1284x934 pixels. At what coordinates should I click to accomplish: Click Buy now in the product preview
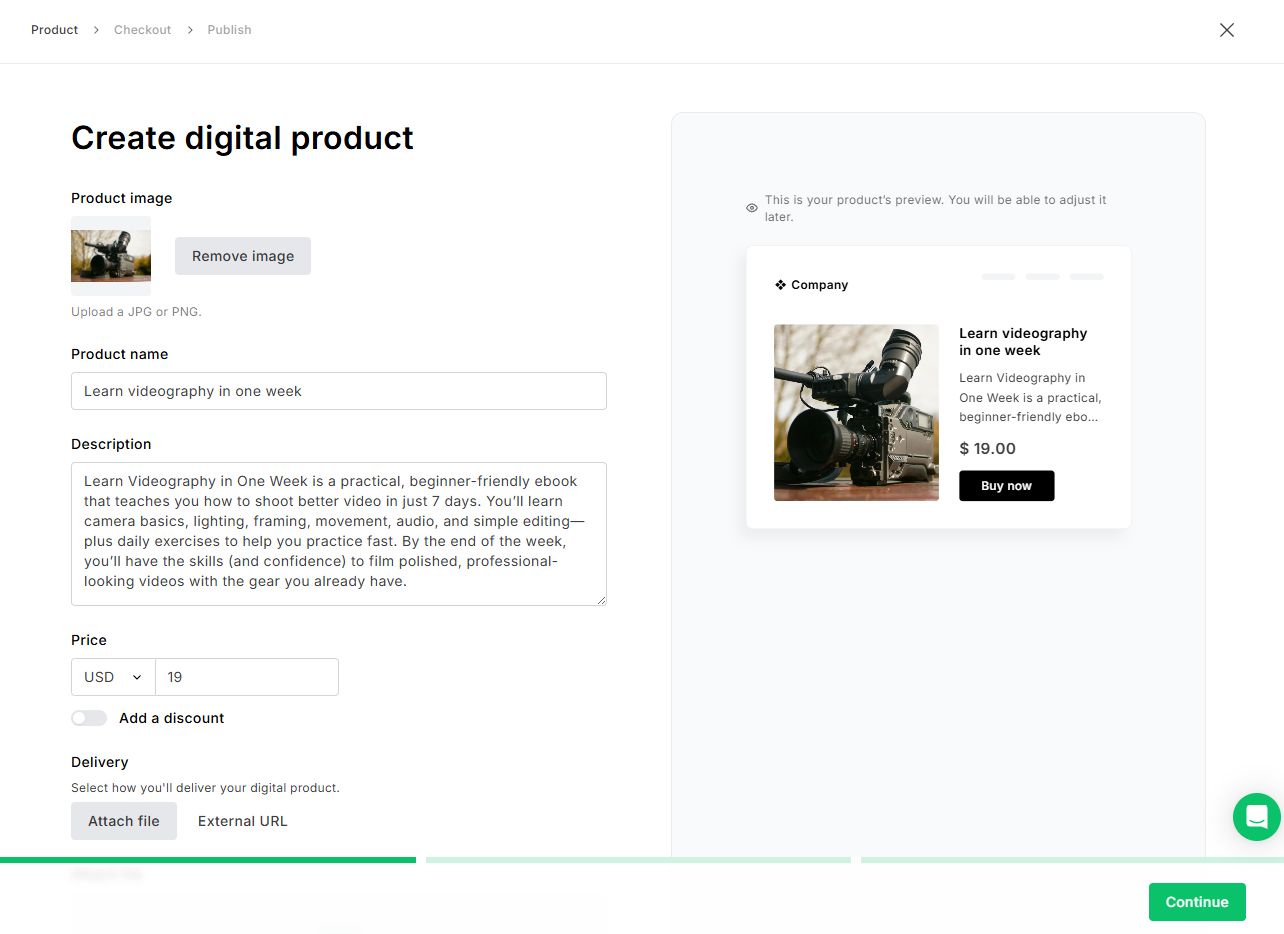click(1006, 485)
